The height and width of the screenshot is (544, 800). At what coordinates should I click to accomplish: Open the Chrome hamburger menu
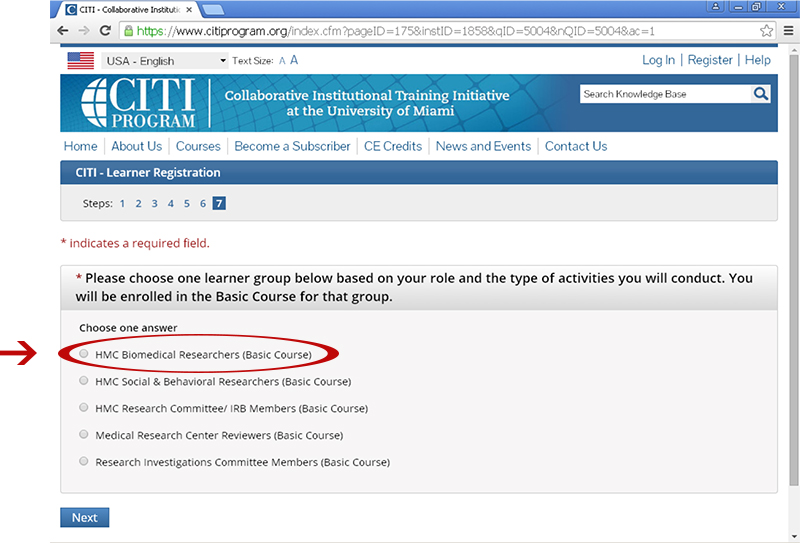pos(788,31)
